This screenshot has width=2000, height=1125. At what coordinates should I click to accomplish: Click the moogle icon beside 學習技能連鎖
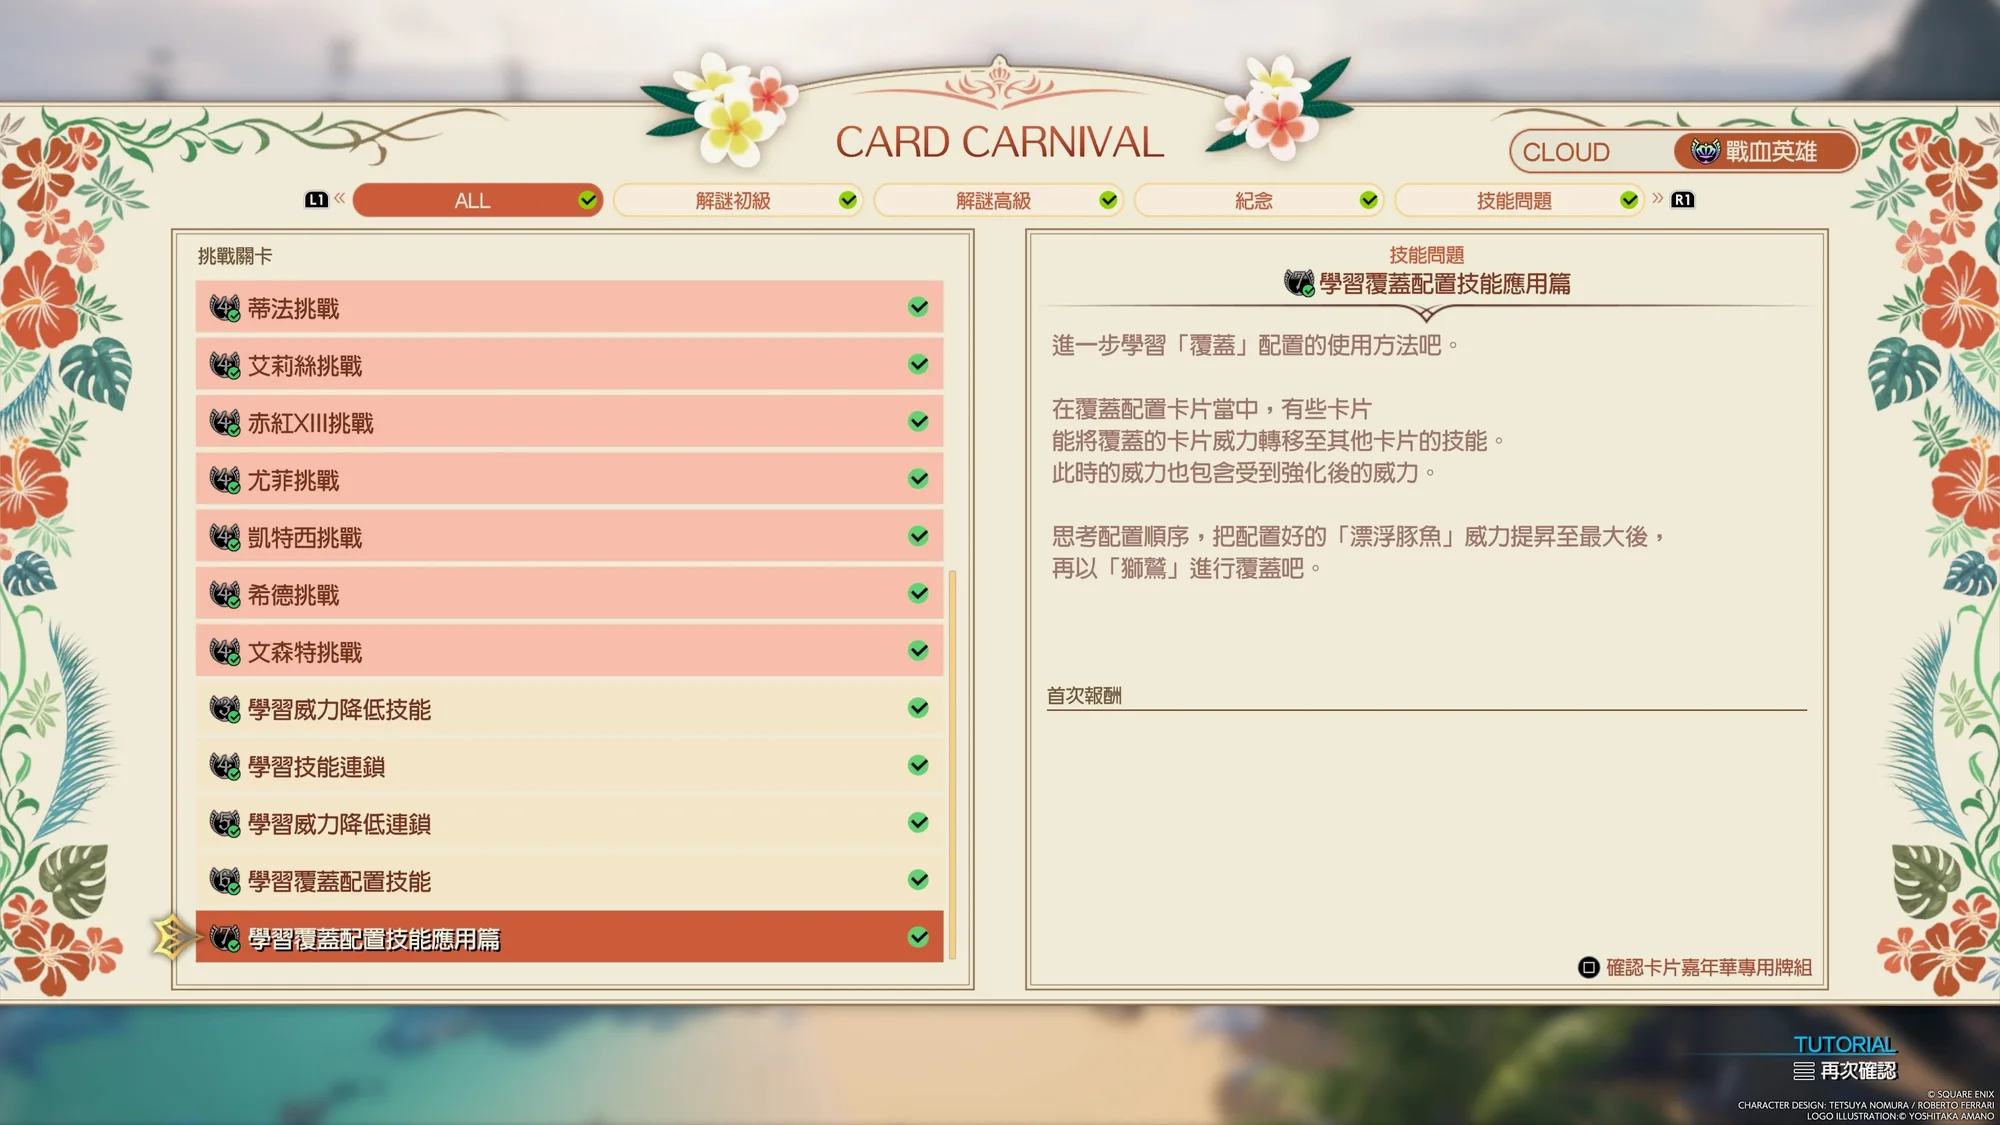coord(225,766)
